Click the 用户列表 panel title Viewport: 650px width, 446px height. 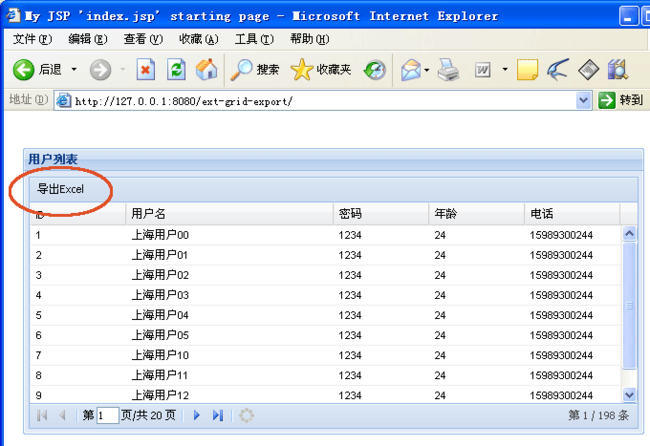(x=53, y=159)
